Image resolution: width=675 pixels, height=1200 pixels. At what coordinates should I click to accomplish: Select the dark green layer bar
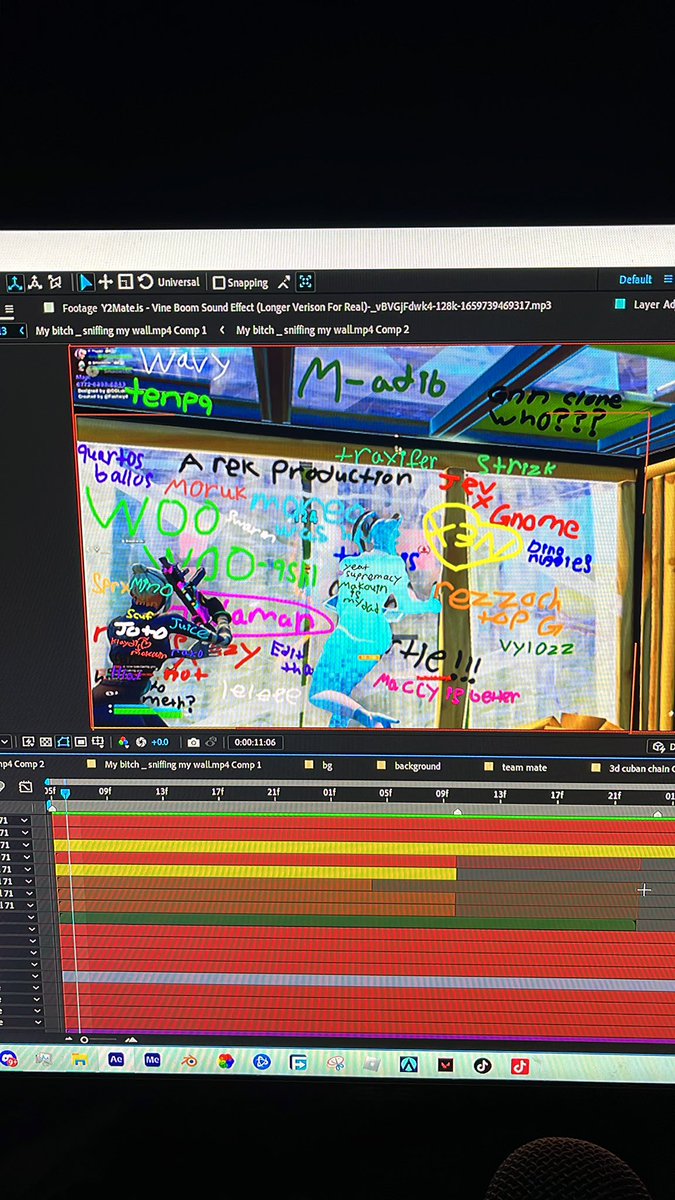tap(347, 920)
